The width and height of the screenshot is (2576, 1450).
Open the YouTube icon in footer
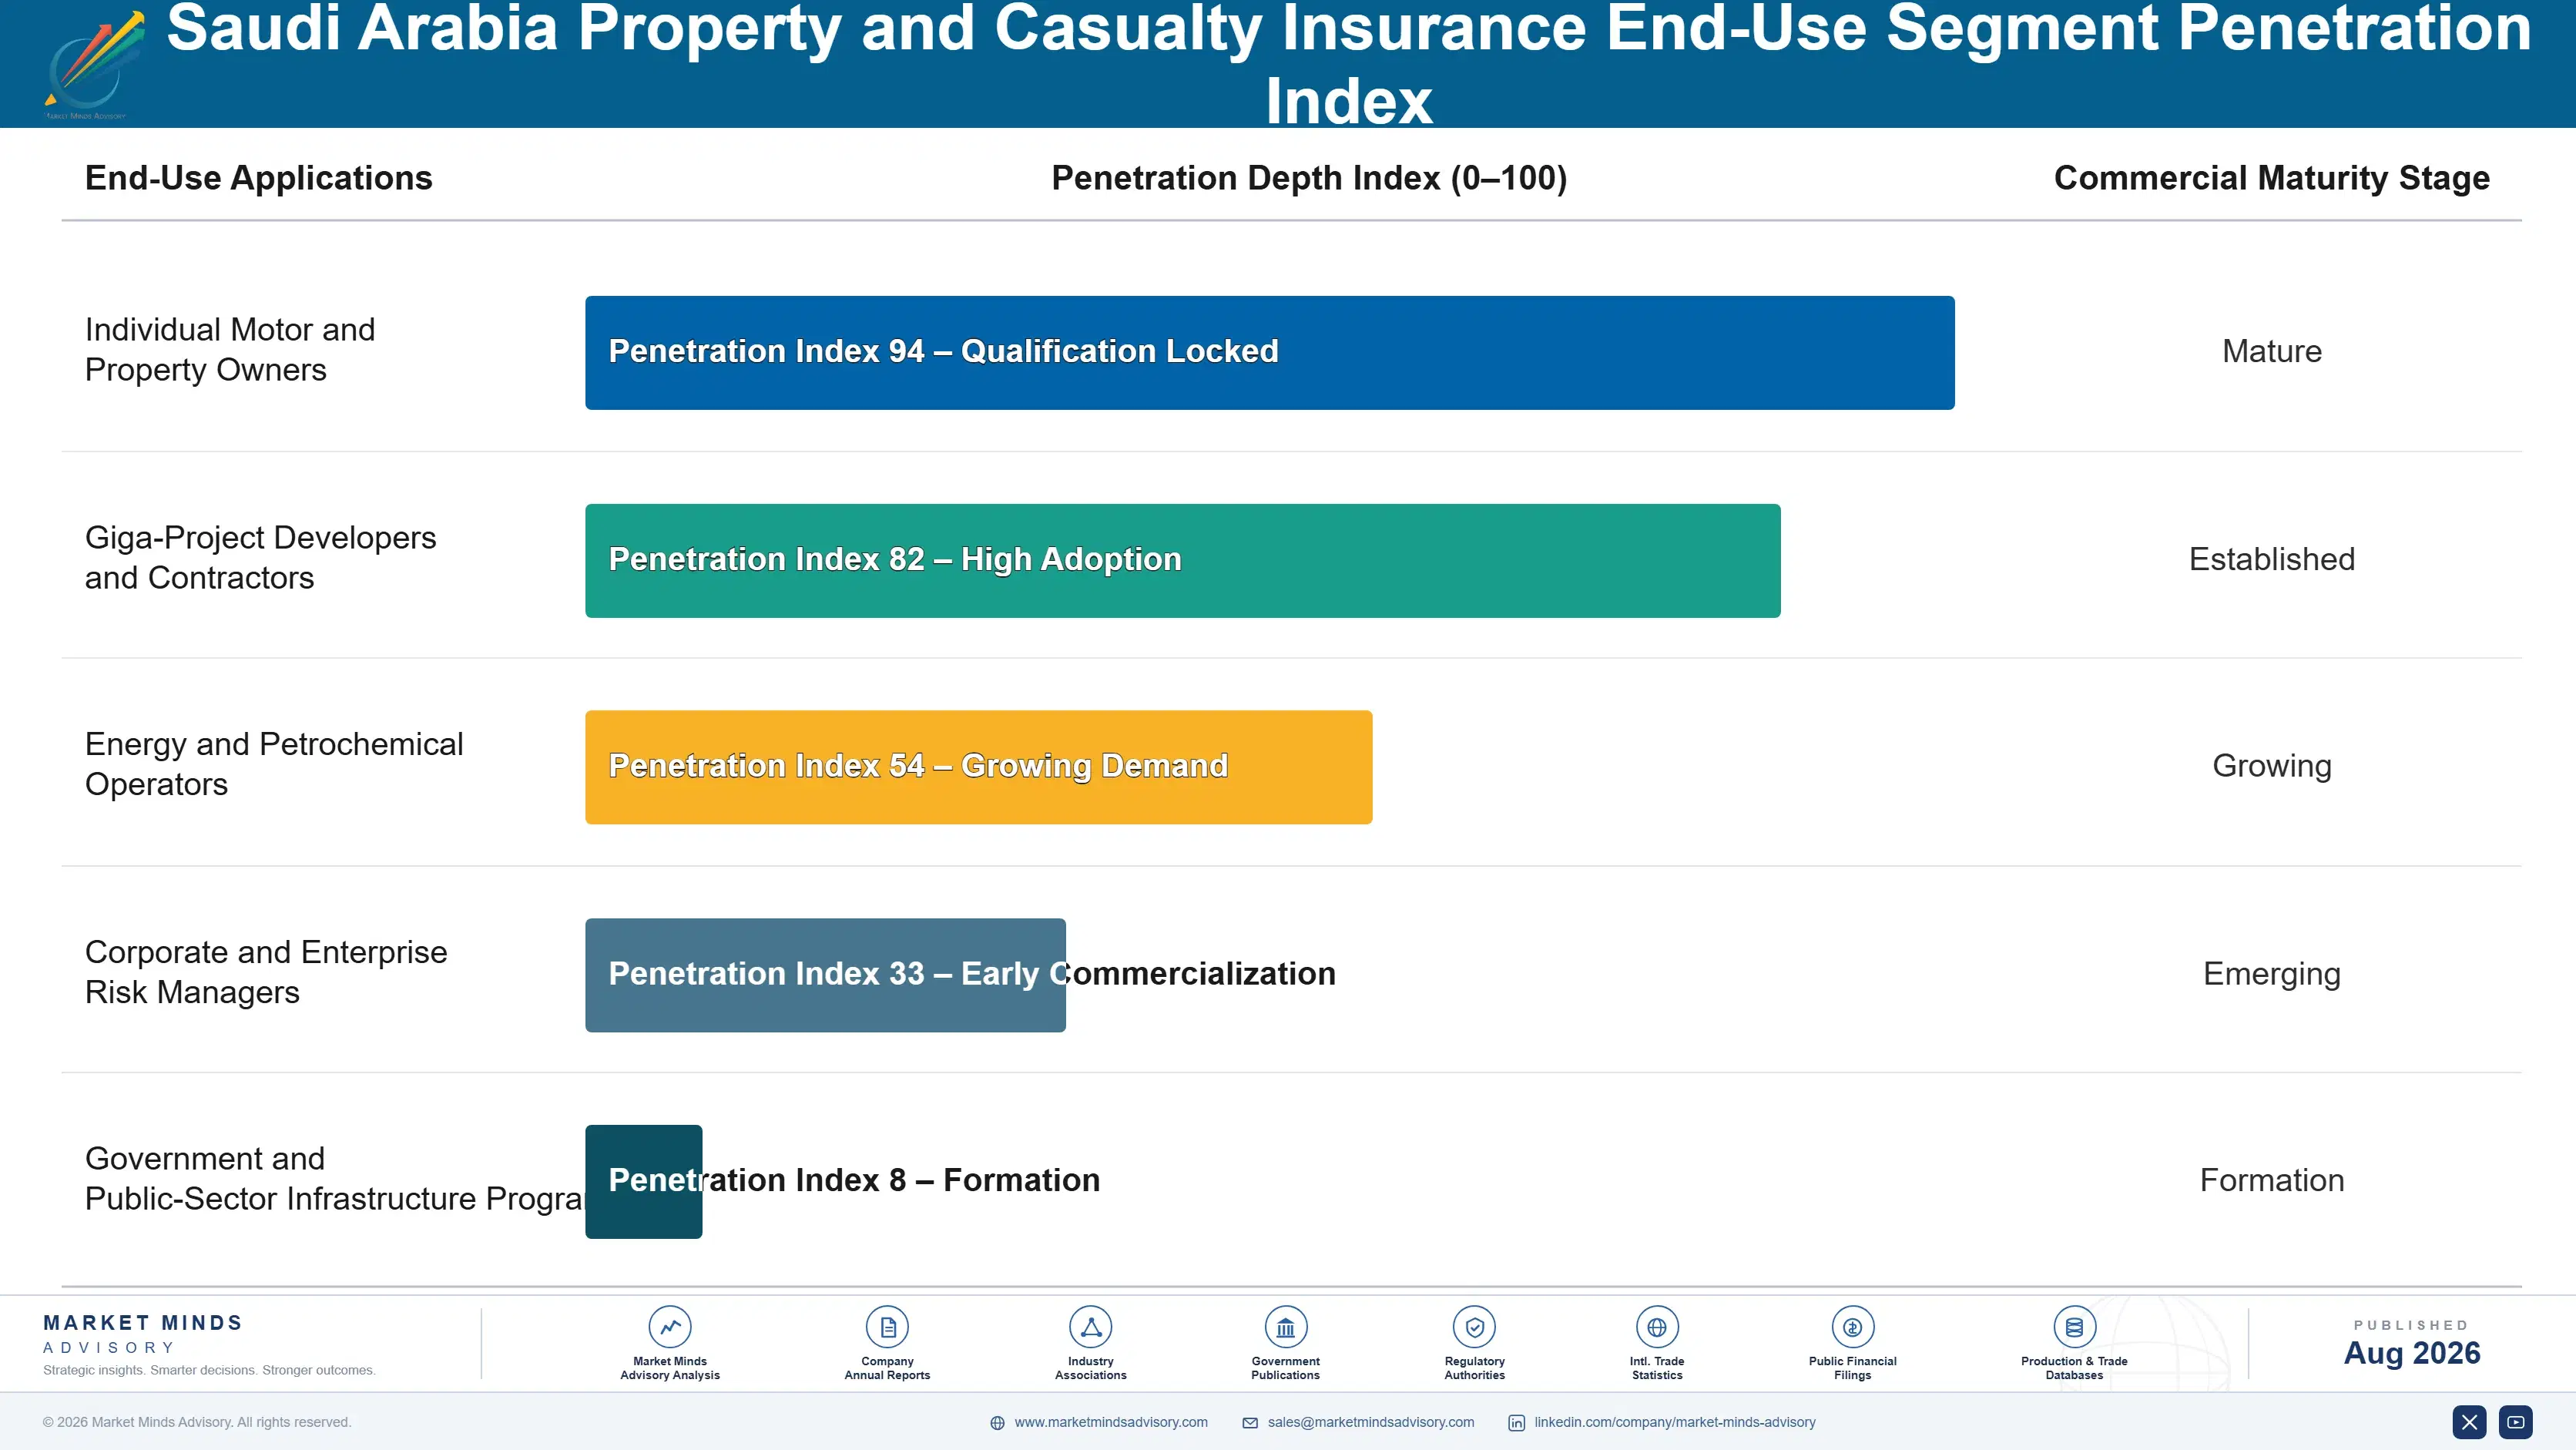point(2516,1422)
